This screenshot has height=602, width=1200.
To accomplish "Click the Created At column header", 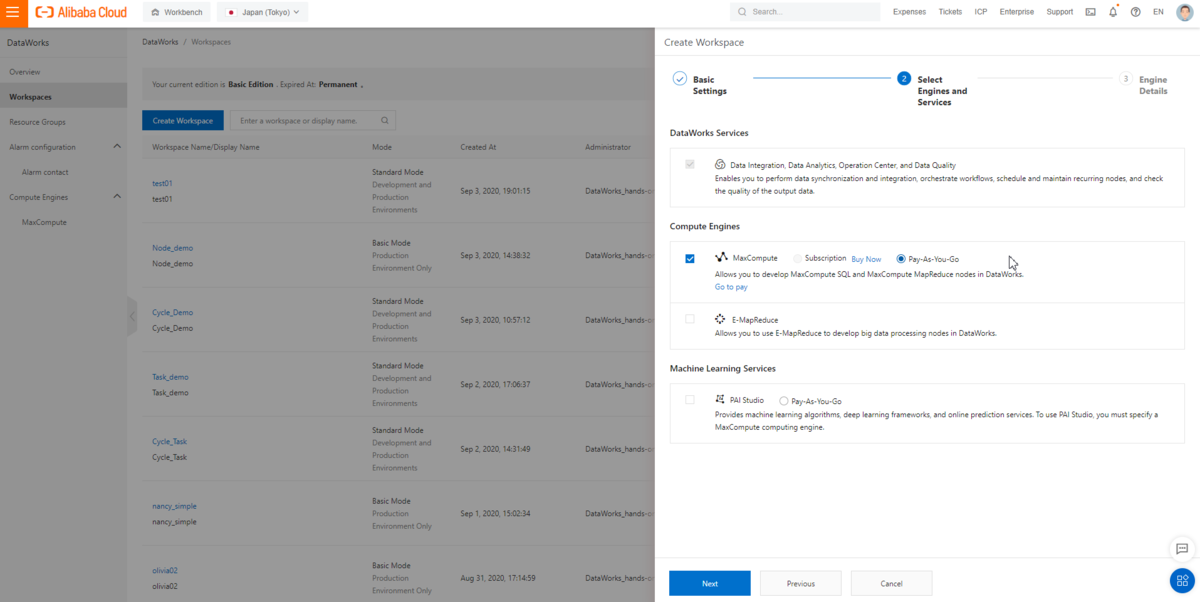I will click(478, 147).
